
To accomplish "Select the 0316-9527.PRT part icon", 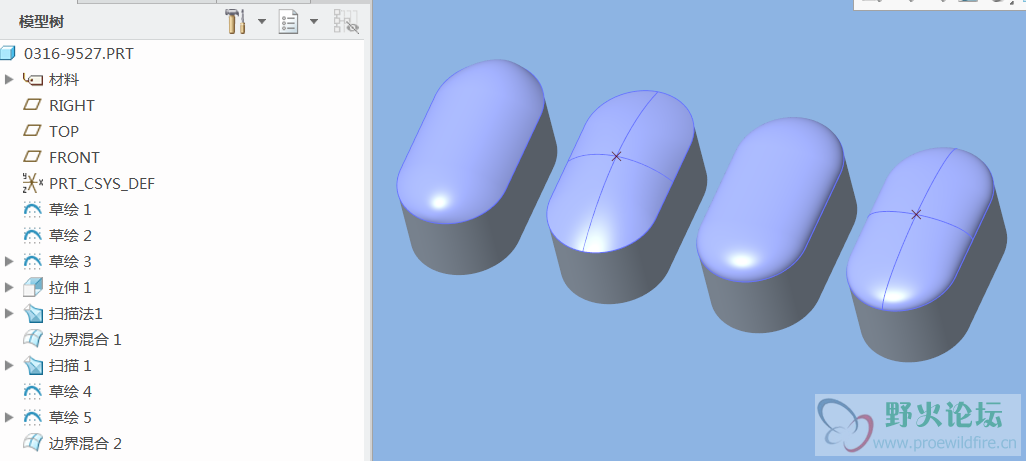I will coord(8,53).
